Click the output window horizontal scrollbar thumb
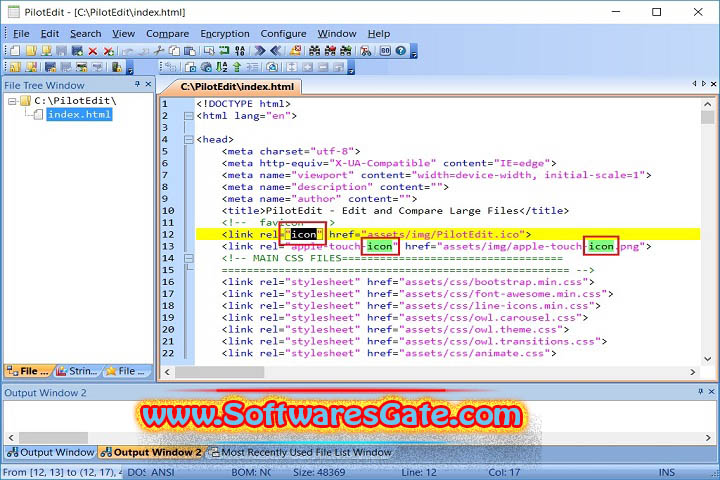 (x=53, y=438)
